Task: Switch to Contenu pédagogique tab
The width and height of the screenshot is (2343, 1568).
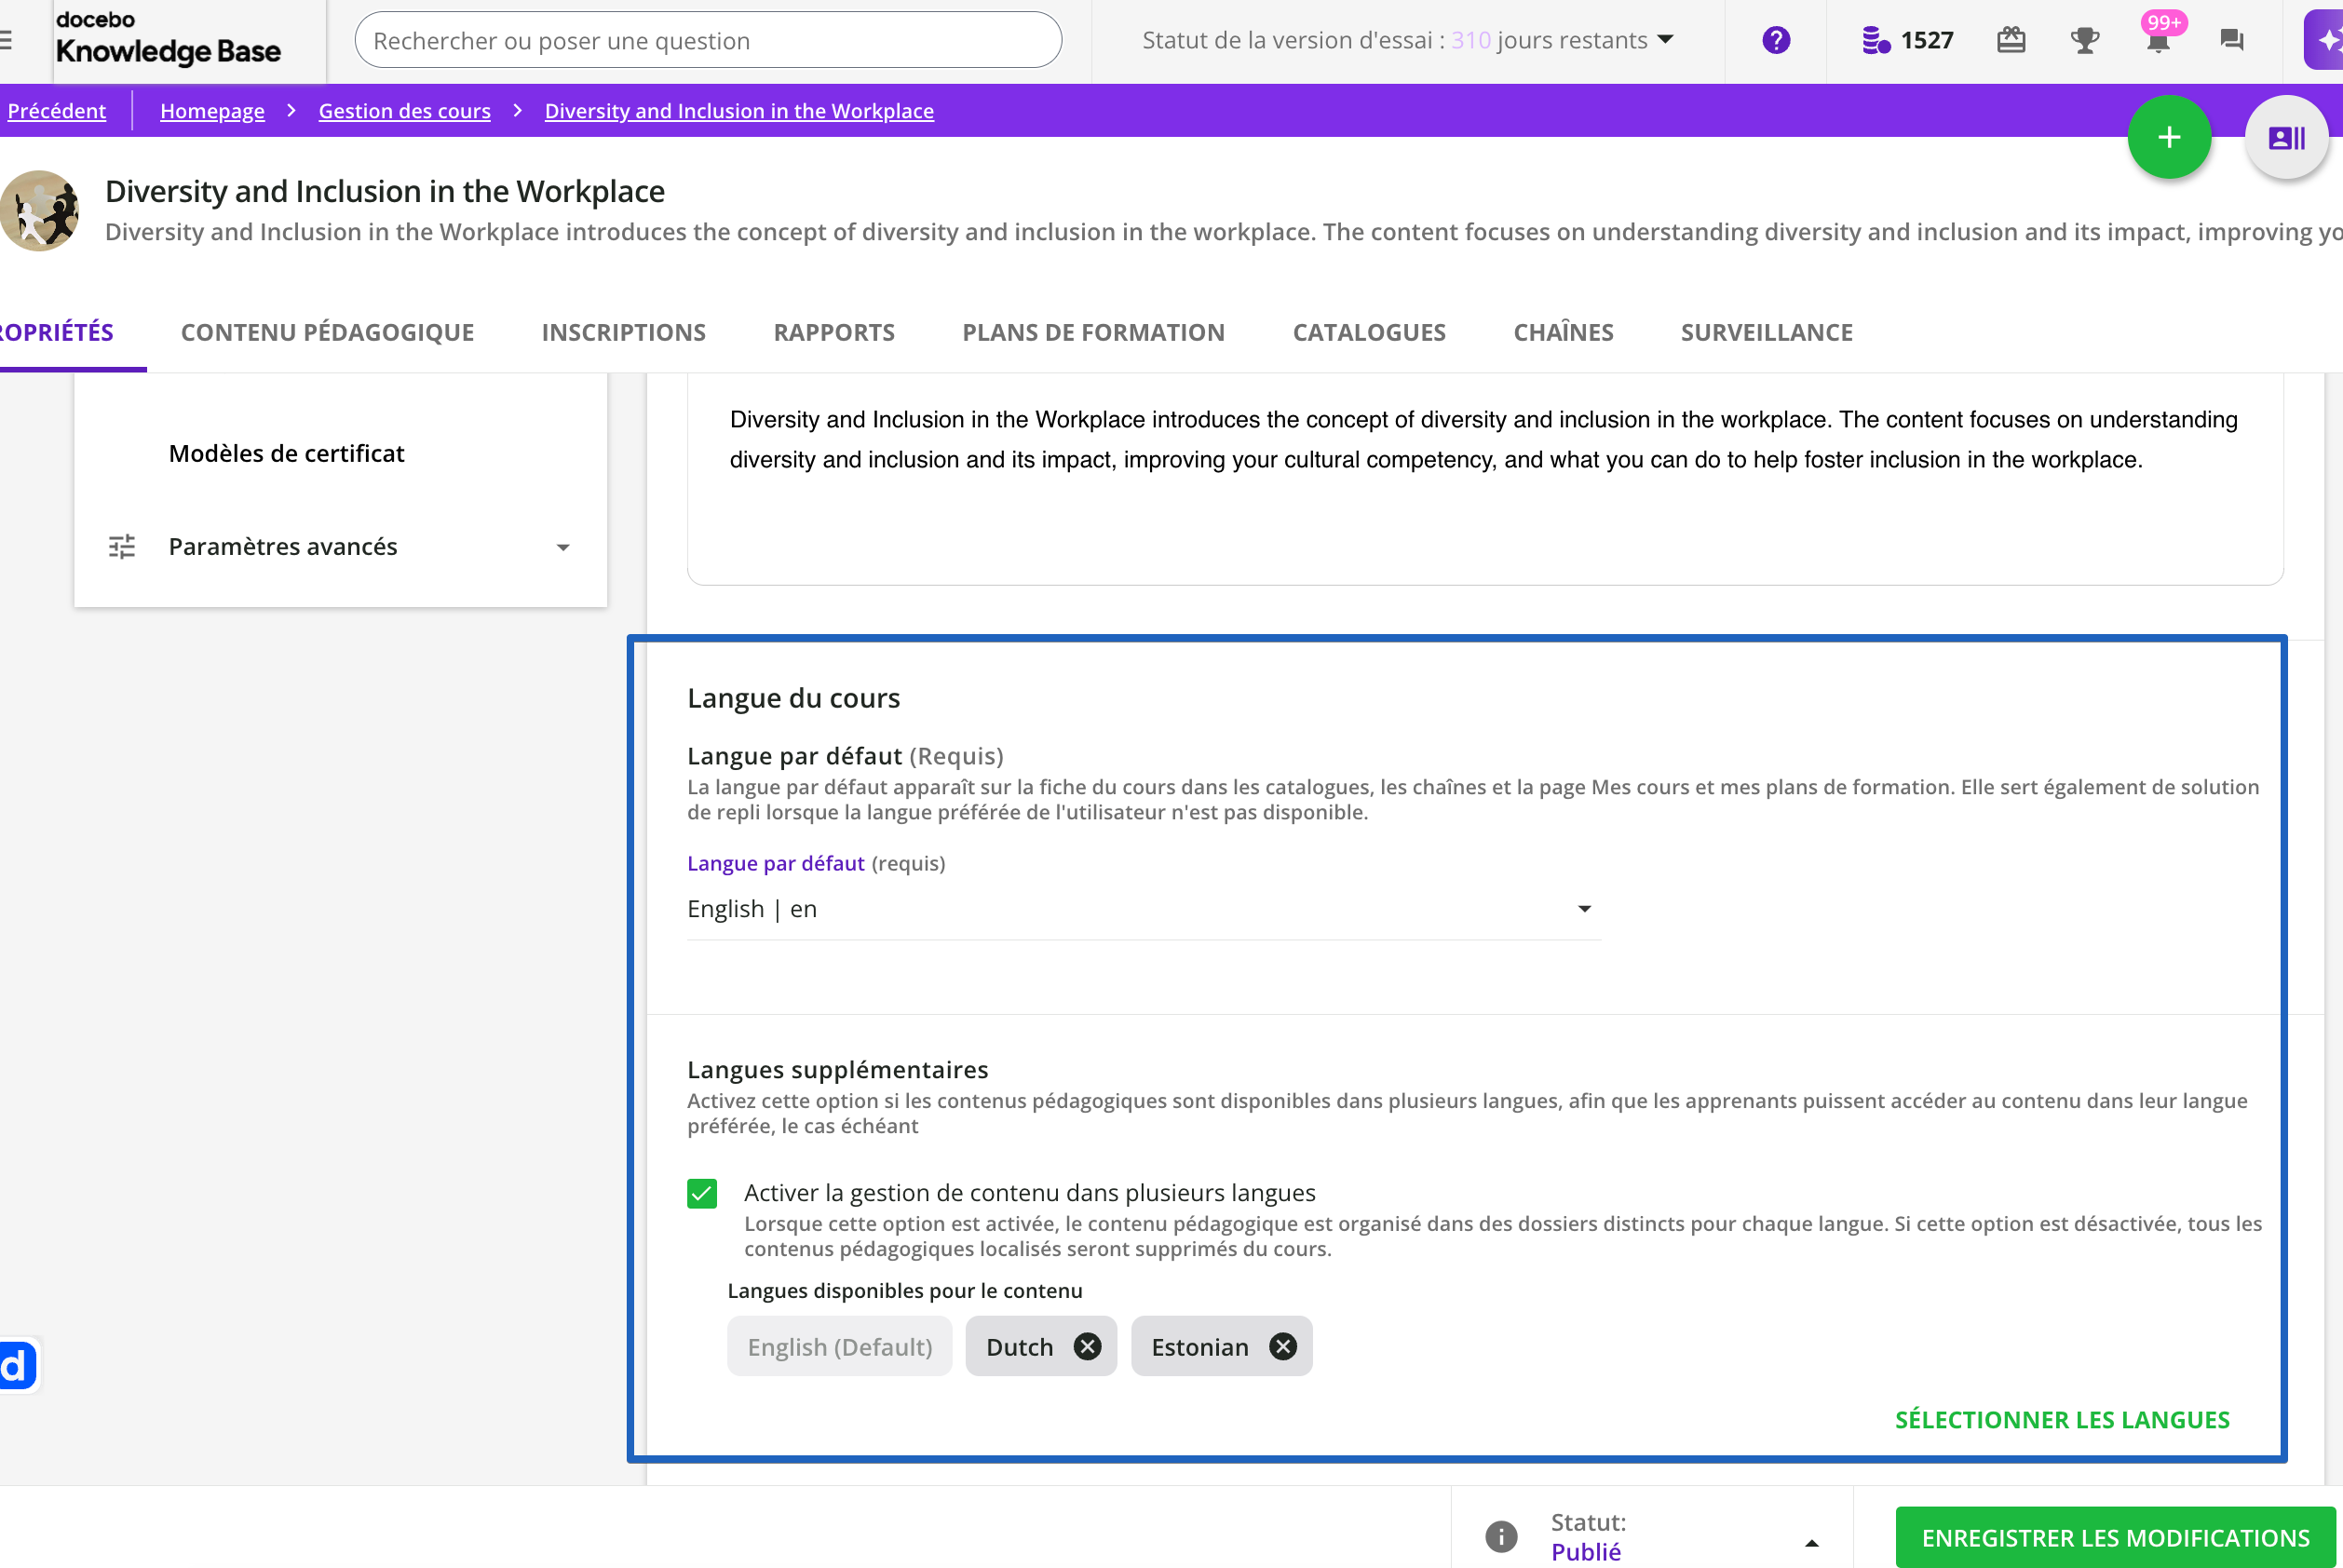Action: pos(327,332)
